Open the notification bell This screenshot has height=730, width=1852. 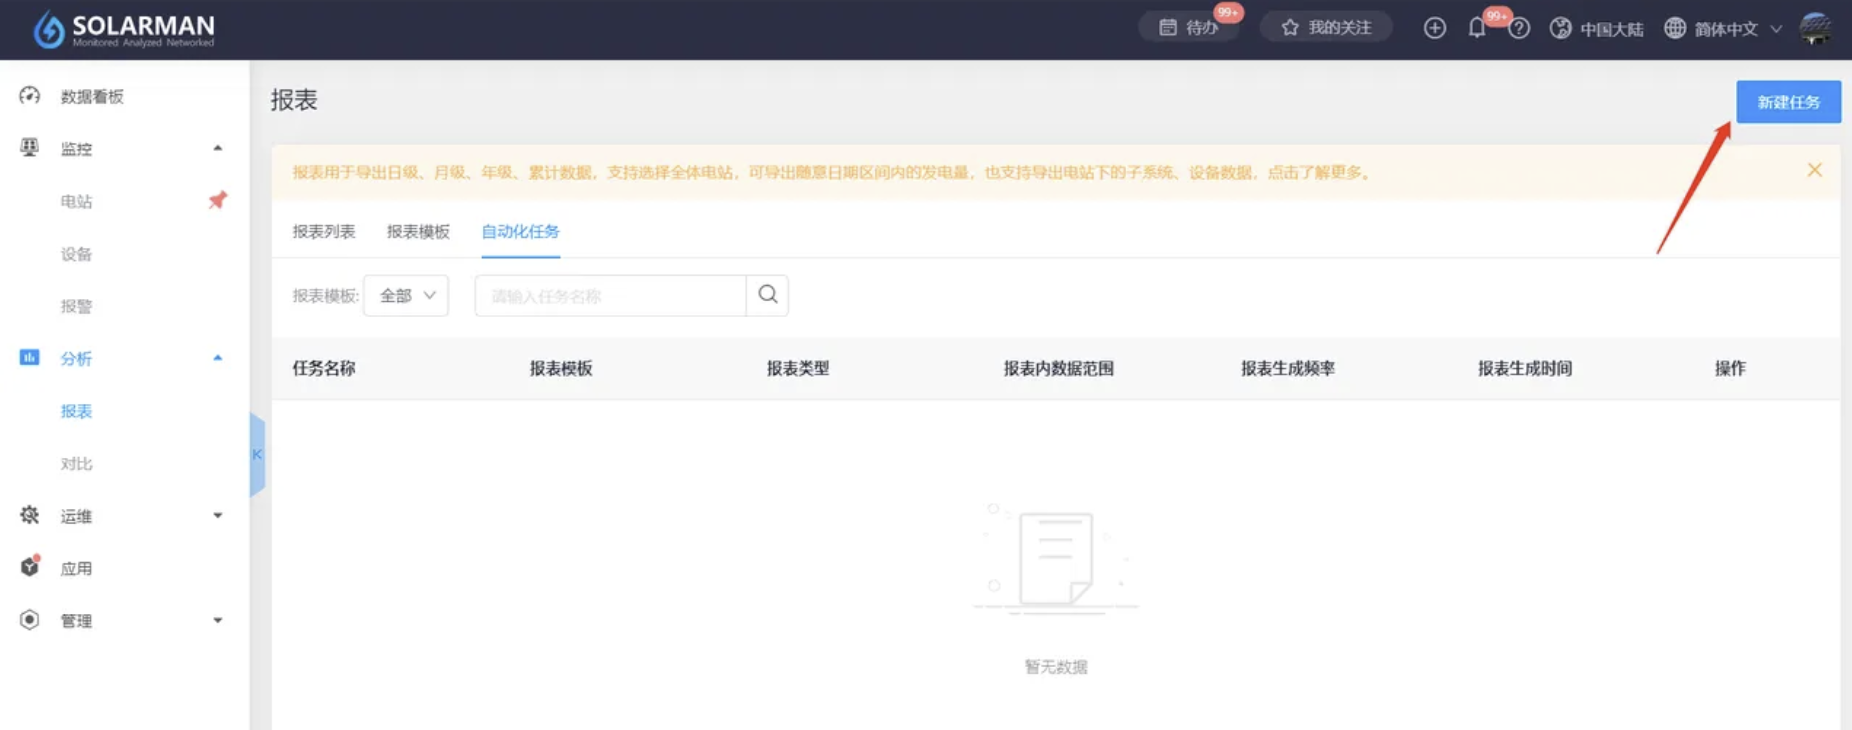point(1477,28)
